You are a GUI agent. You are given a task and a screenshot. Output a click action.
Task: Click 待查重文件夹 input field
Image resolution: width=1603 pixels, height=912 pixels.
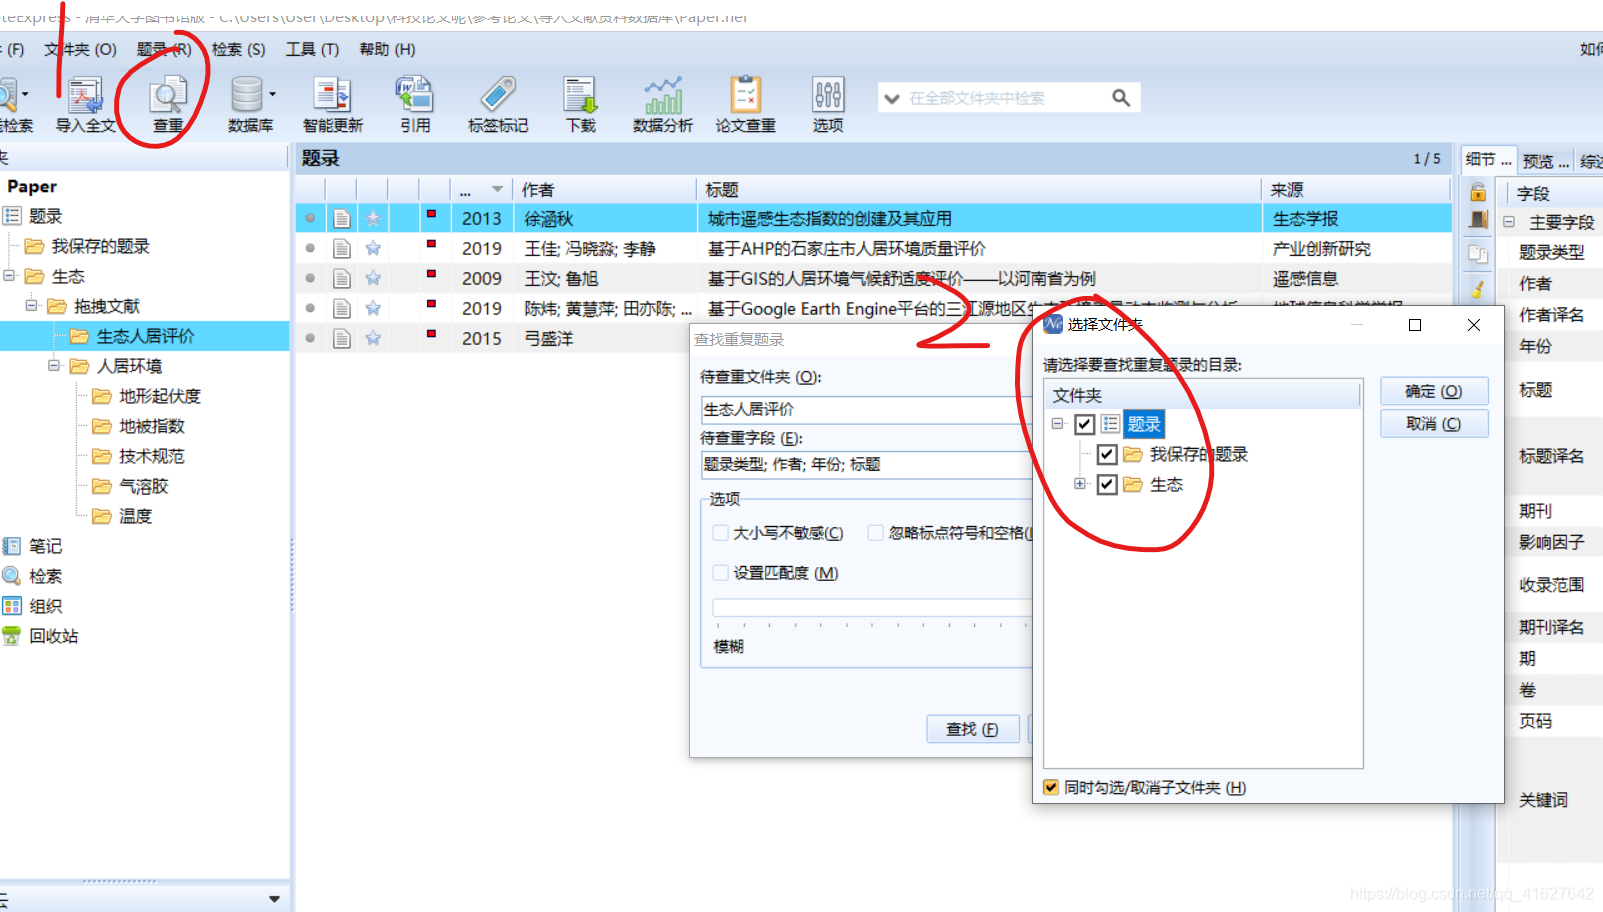point(866,409)
